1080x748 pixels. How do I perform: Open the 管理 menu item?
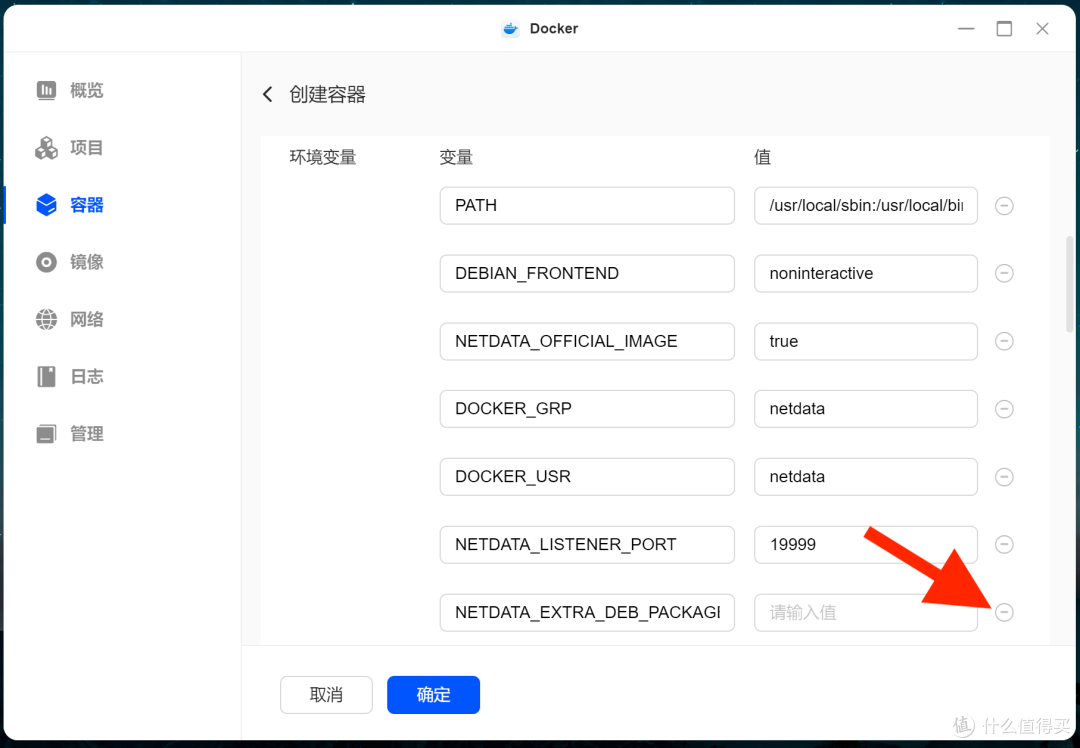pyautogui.click(x=87, y=433)
